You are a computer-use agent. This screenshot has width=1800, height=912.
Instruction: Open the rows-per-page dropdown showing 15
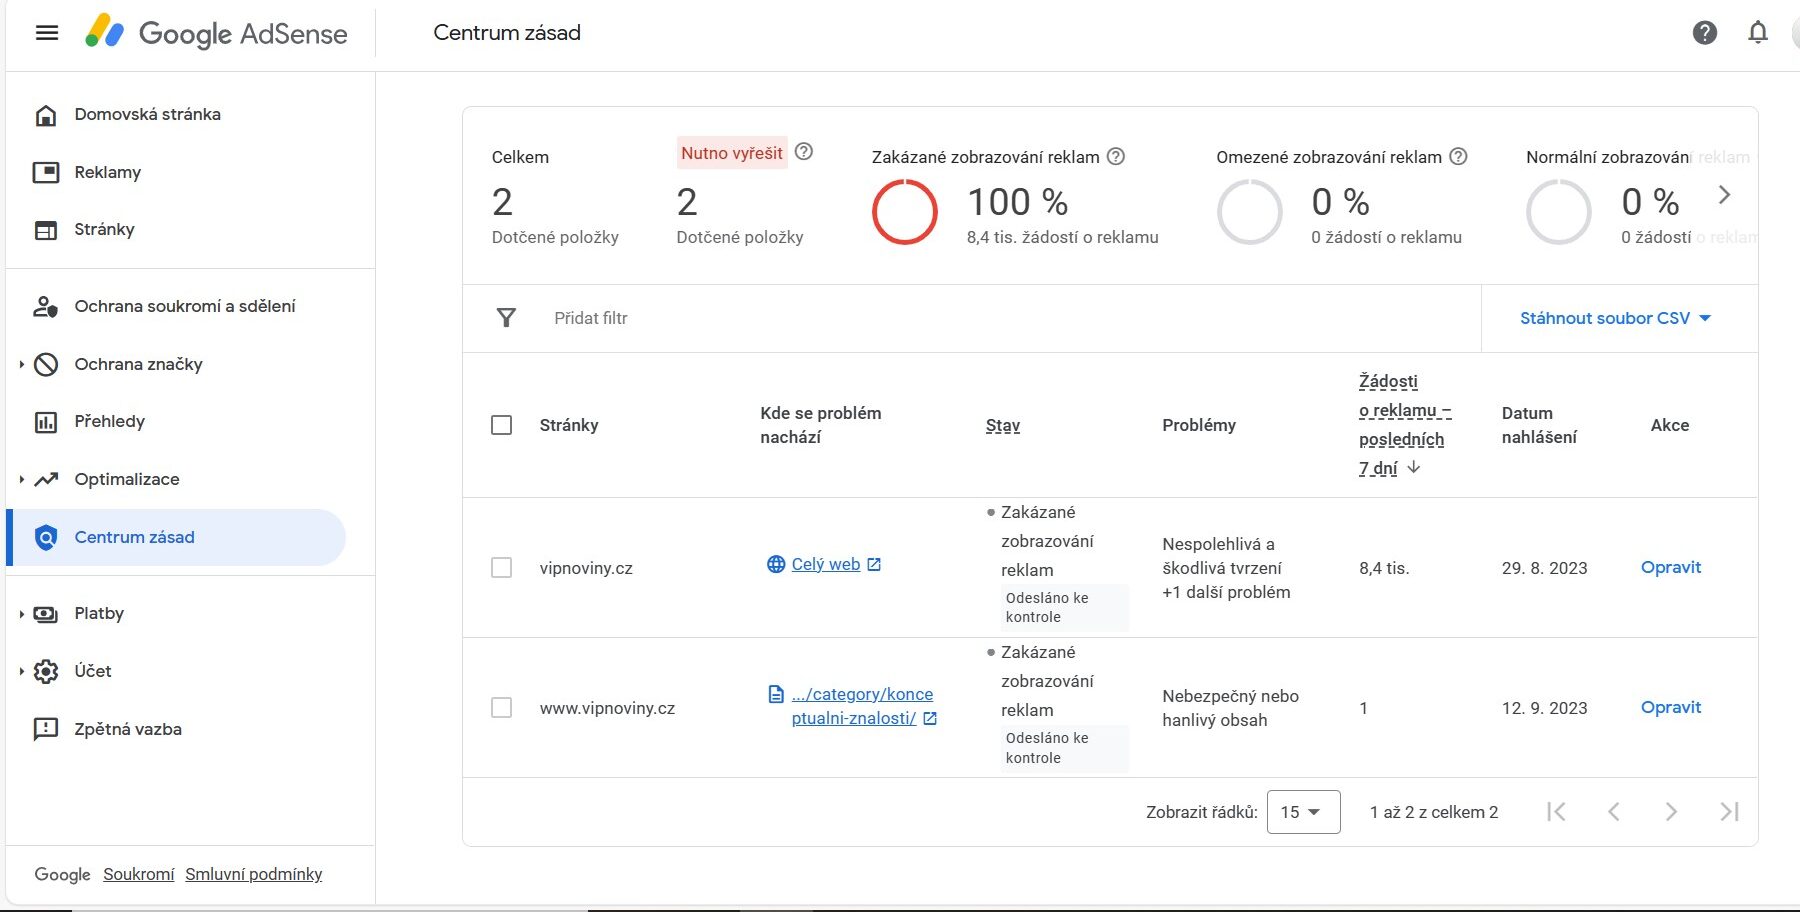click(1303, 812)
